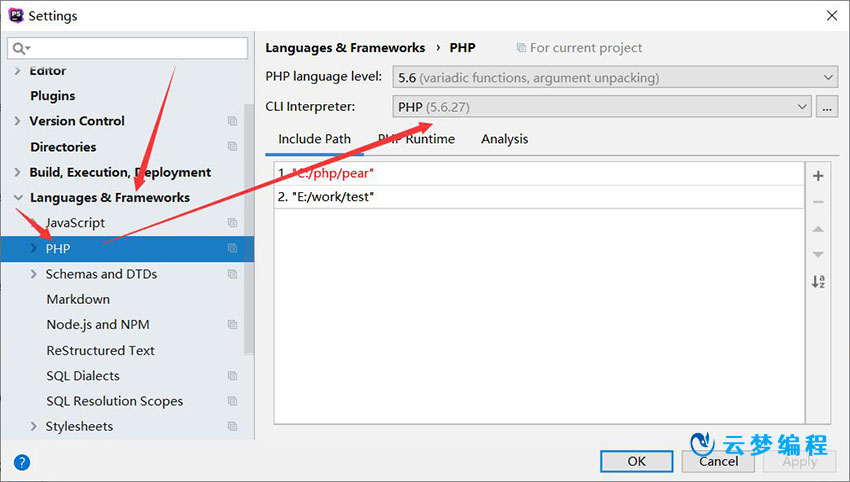Click the move path down arrow icon
Screen dimensions: 850x482
click(818, 255)
